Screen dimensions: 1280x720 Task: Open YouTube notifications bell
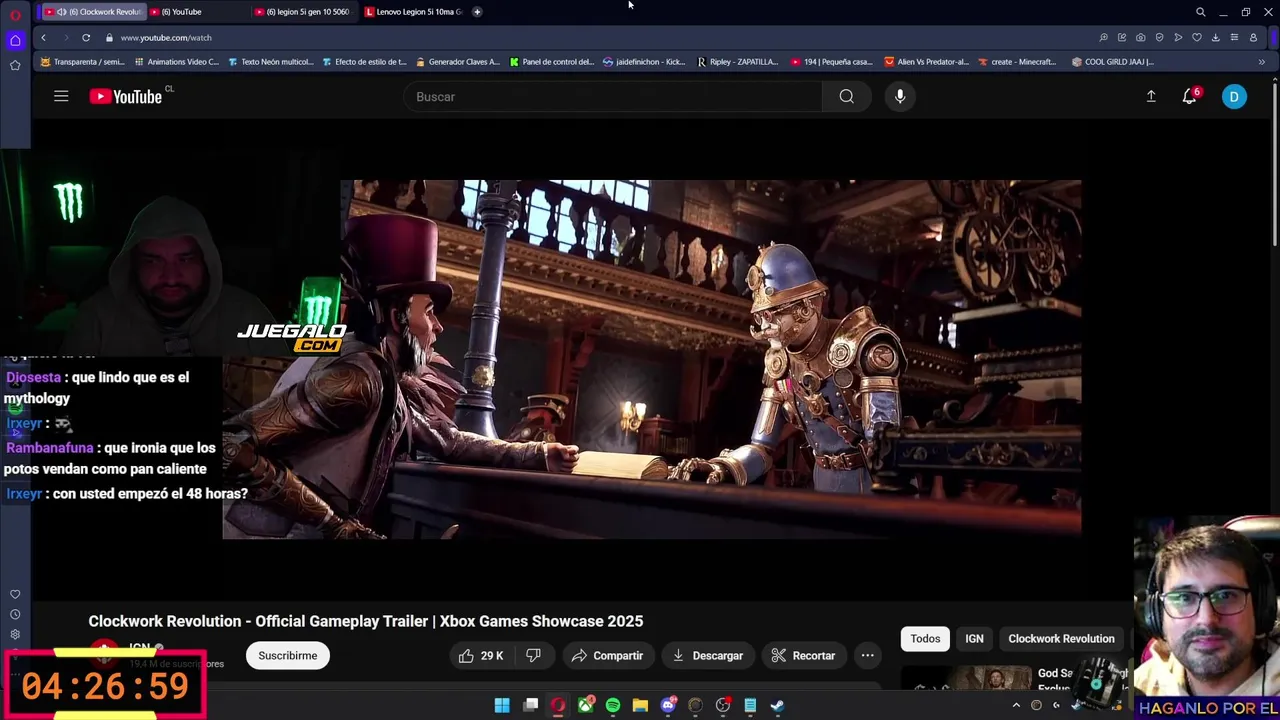click(x=1190, y=96)
